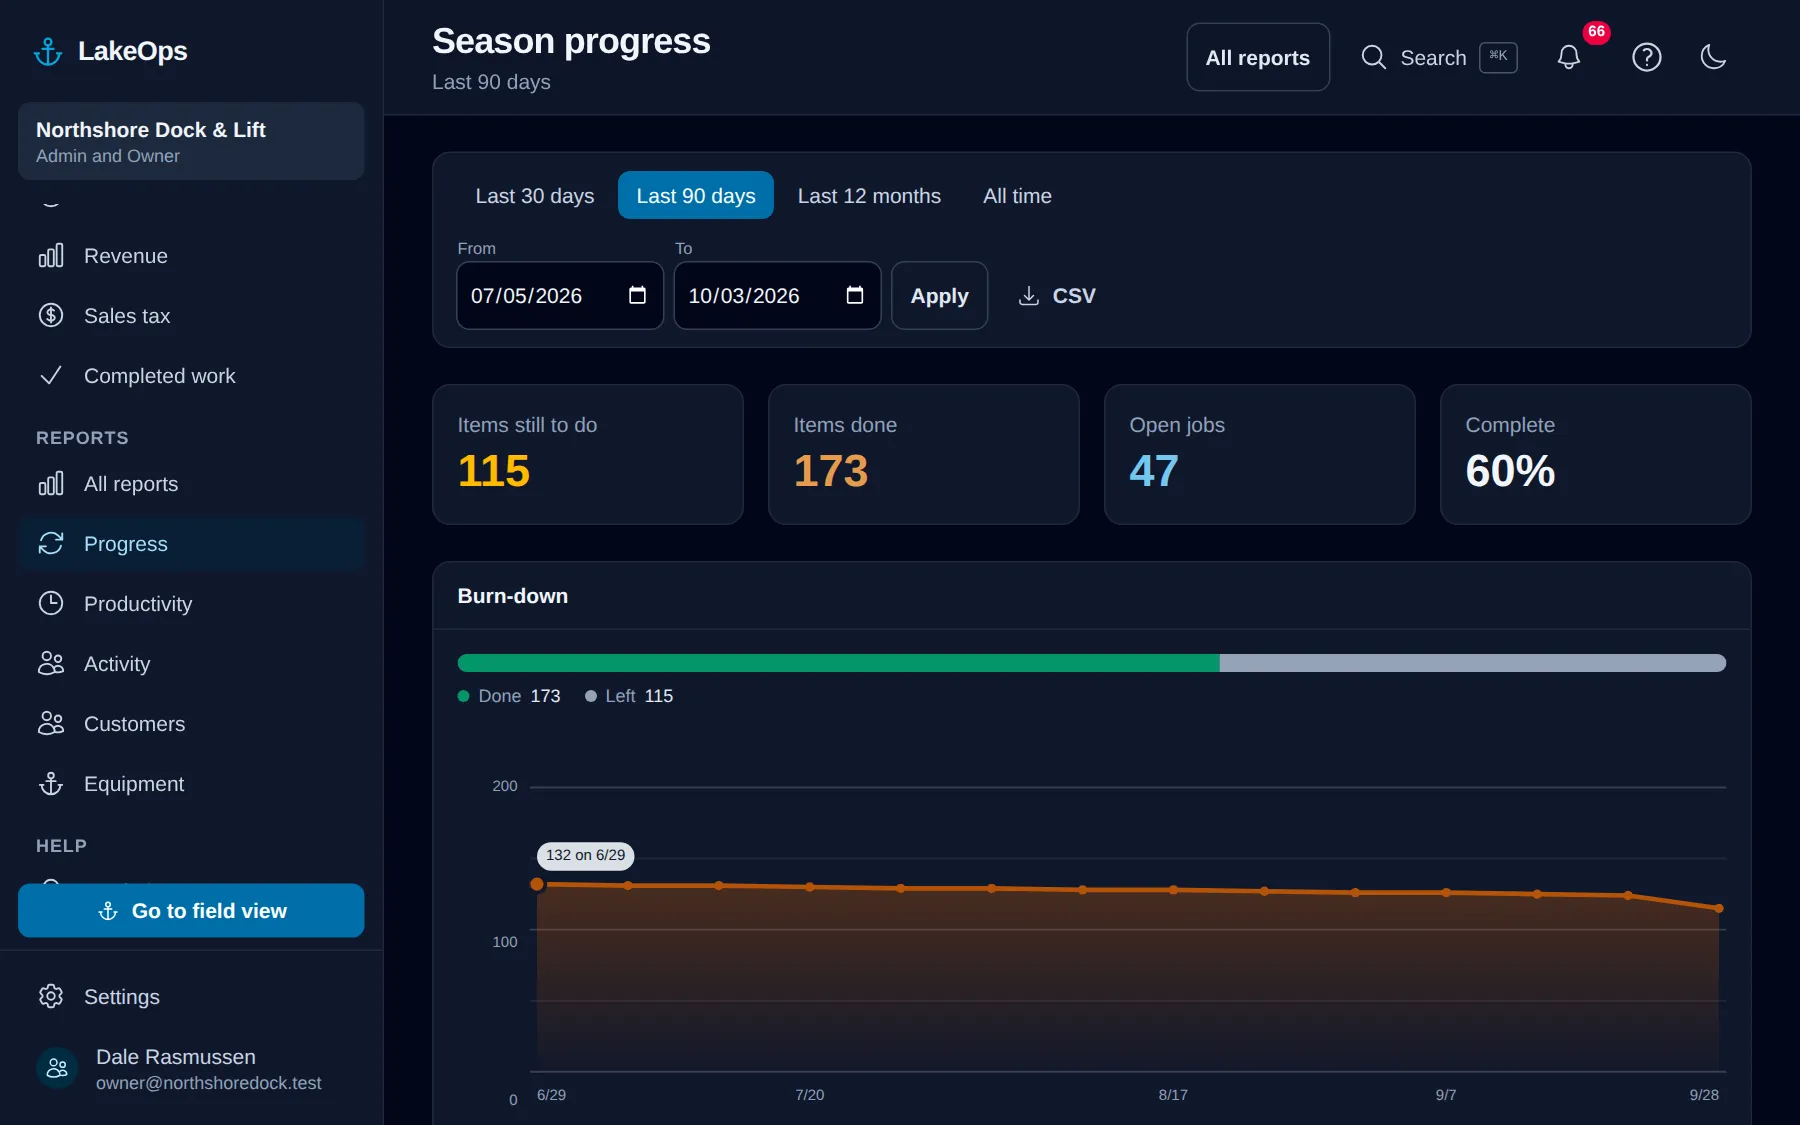
Task: Open notifications bell with 66 badge
Action: 1569,57
